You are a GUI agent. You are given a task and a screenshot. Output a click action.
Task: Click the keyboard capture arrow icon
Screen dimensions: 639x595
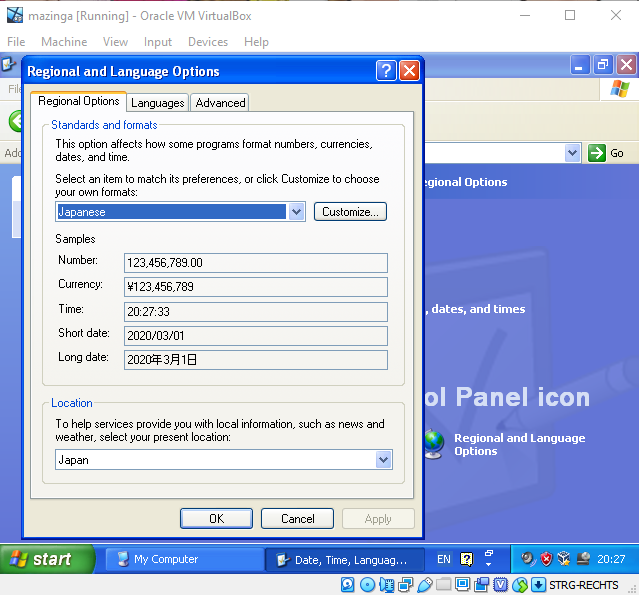click(538, 585)
